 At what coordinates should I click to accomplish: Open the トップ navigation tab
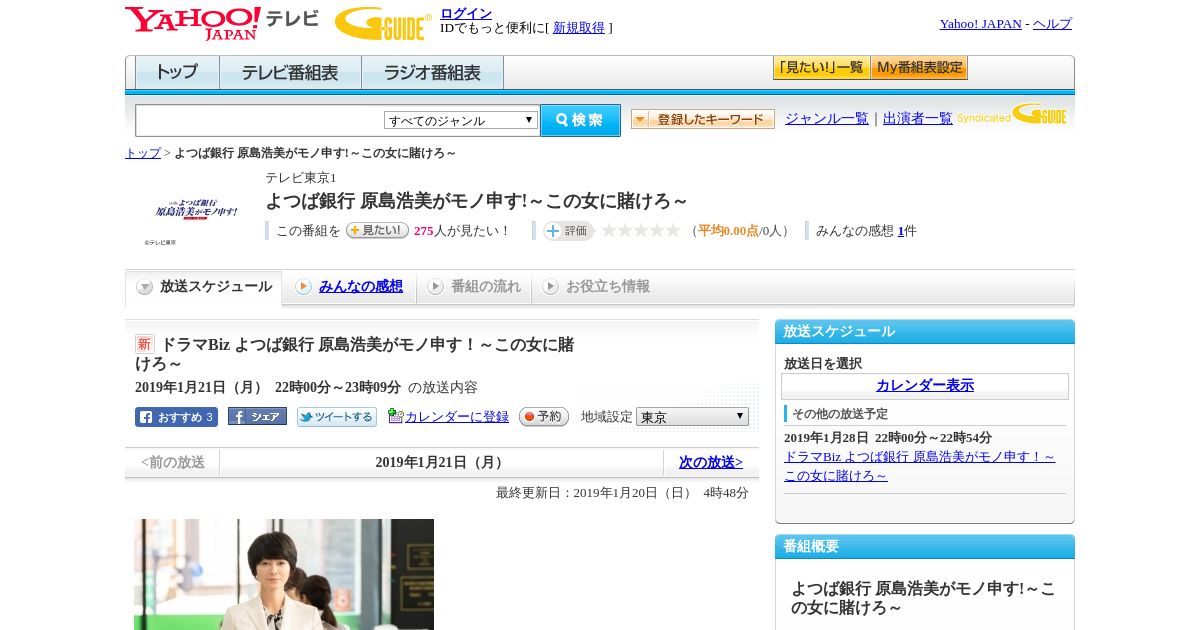177,73
